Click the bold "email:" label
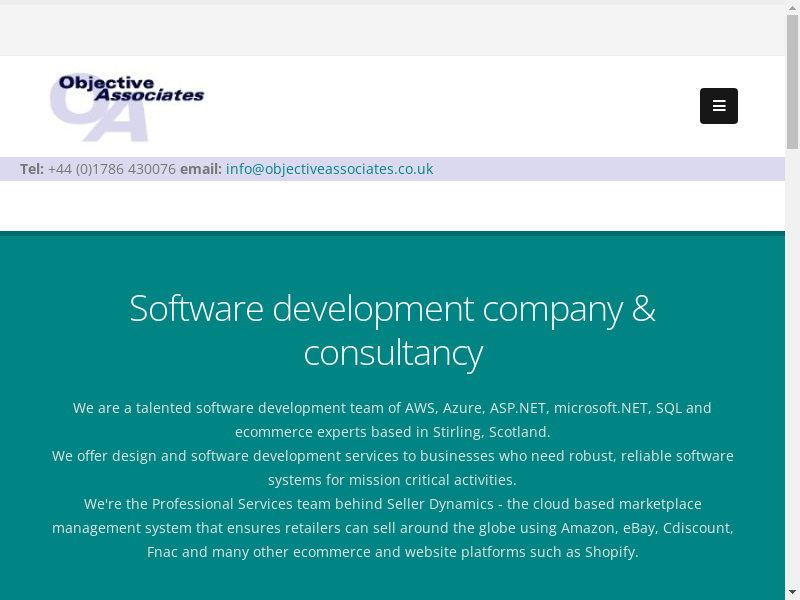800x600 pixels. (201, 169)
